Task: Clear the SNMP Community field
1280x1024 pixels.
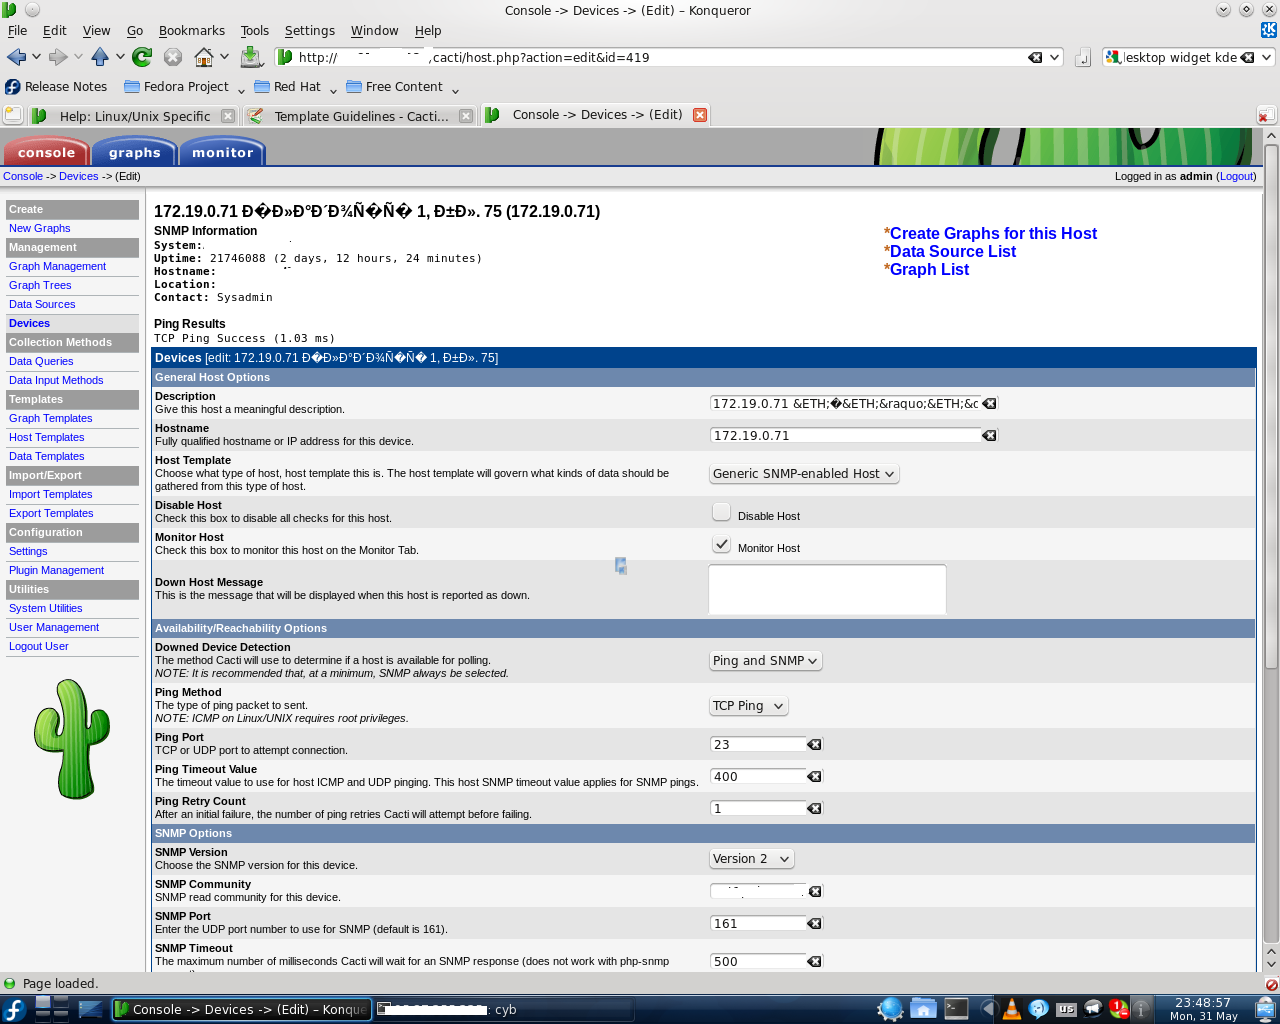Action: 814,891
